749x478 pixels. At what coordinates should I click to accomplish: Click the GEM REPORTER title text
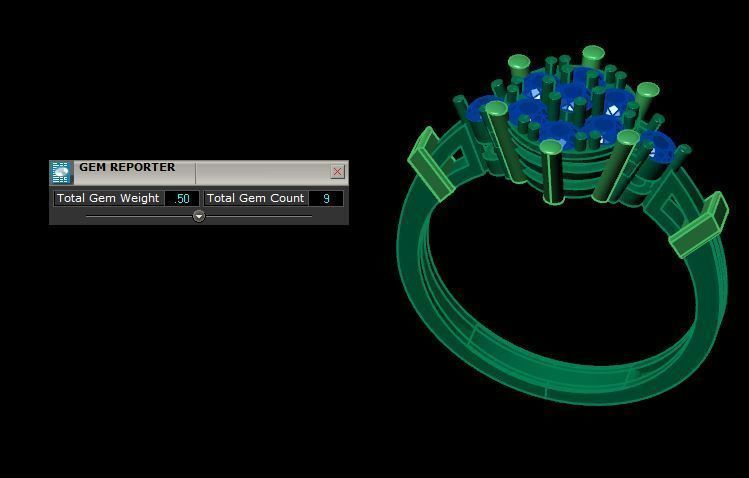[x=127, y=167]
